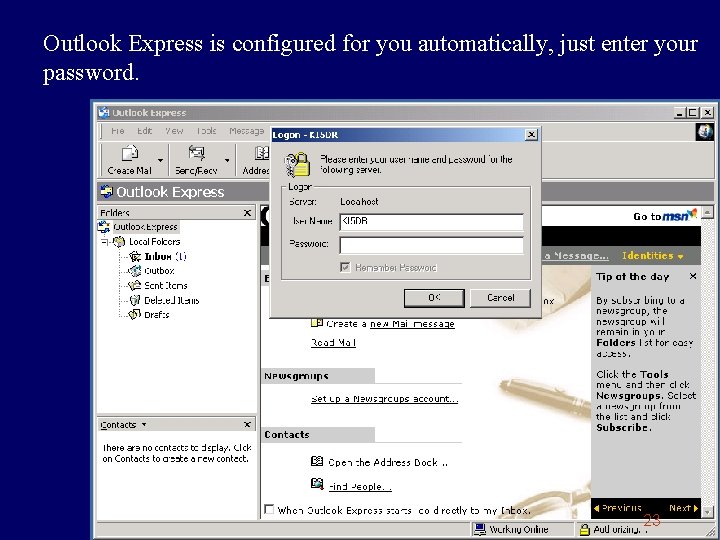Viewport: 720px width, 540px height.
Task: Click Cancel in the Logon dialog
Action: (x=501, y=298)
